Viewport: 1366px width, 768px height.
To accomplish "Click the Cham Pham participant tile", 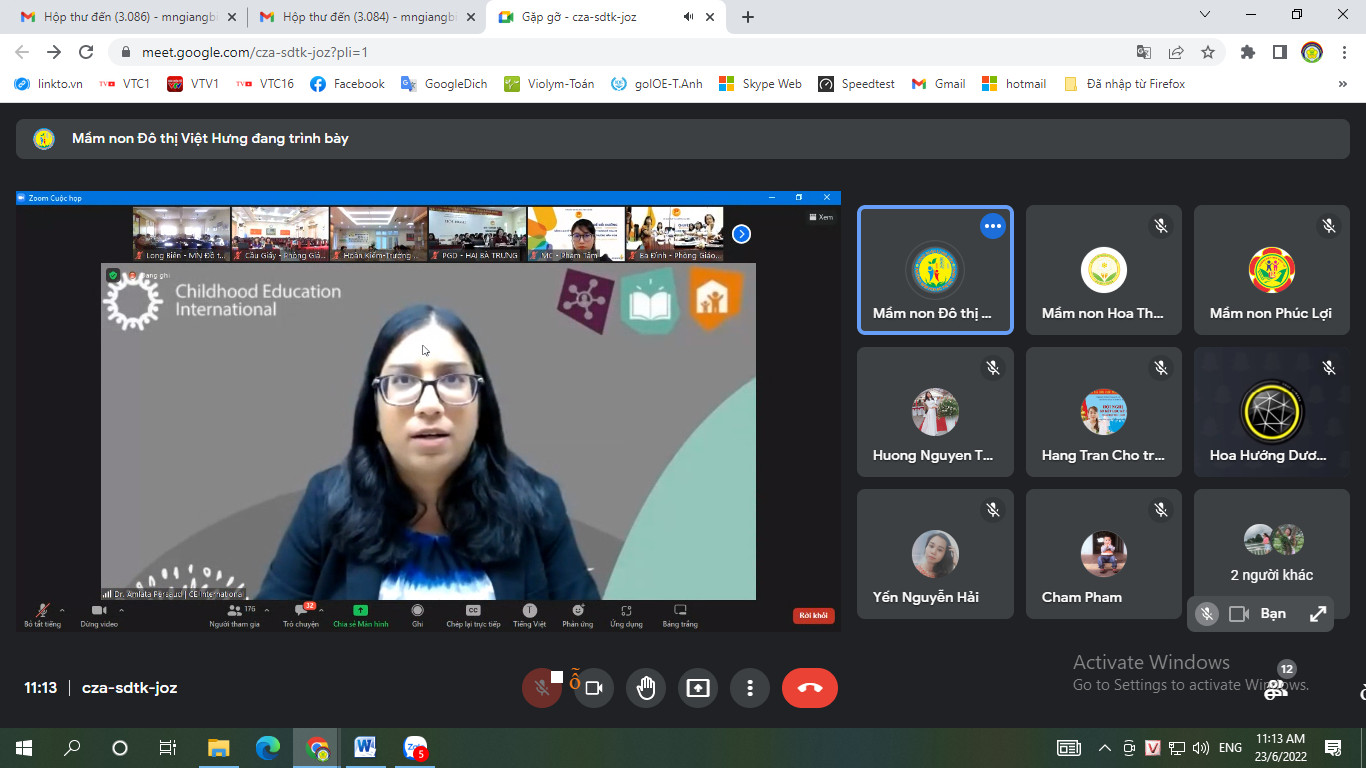I will pyautogui.click(x=1103, y=554).
